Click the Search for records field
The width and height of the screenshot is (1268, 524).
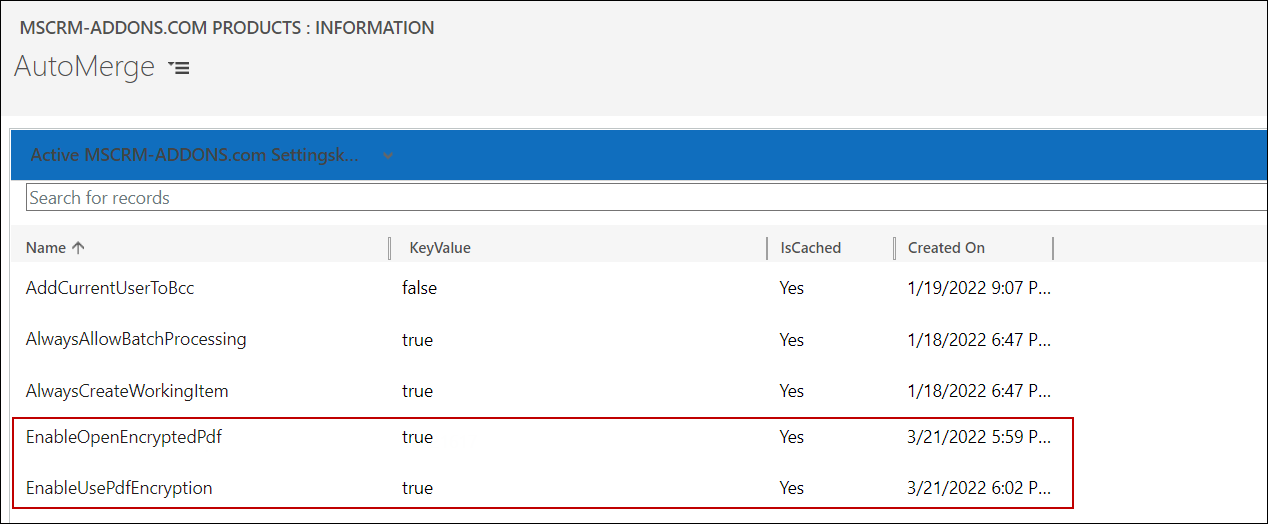point(646,198)
